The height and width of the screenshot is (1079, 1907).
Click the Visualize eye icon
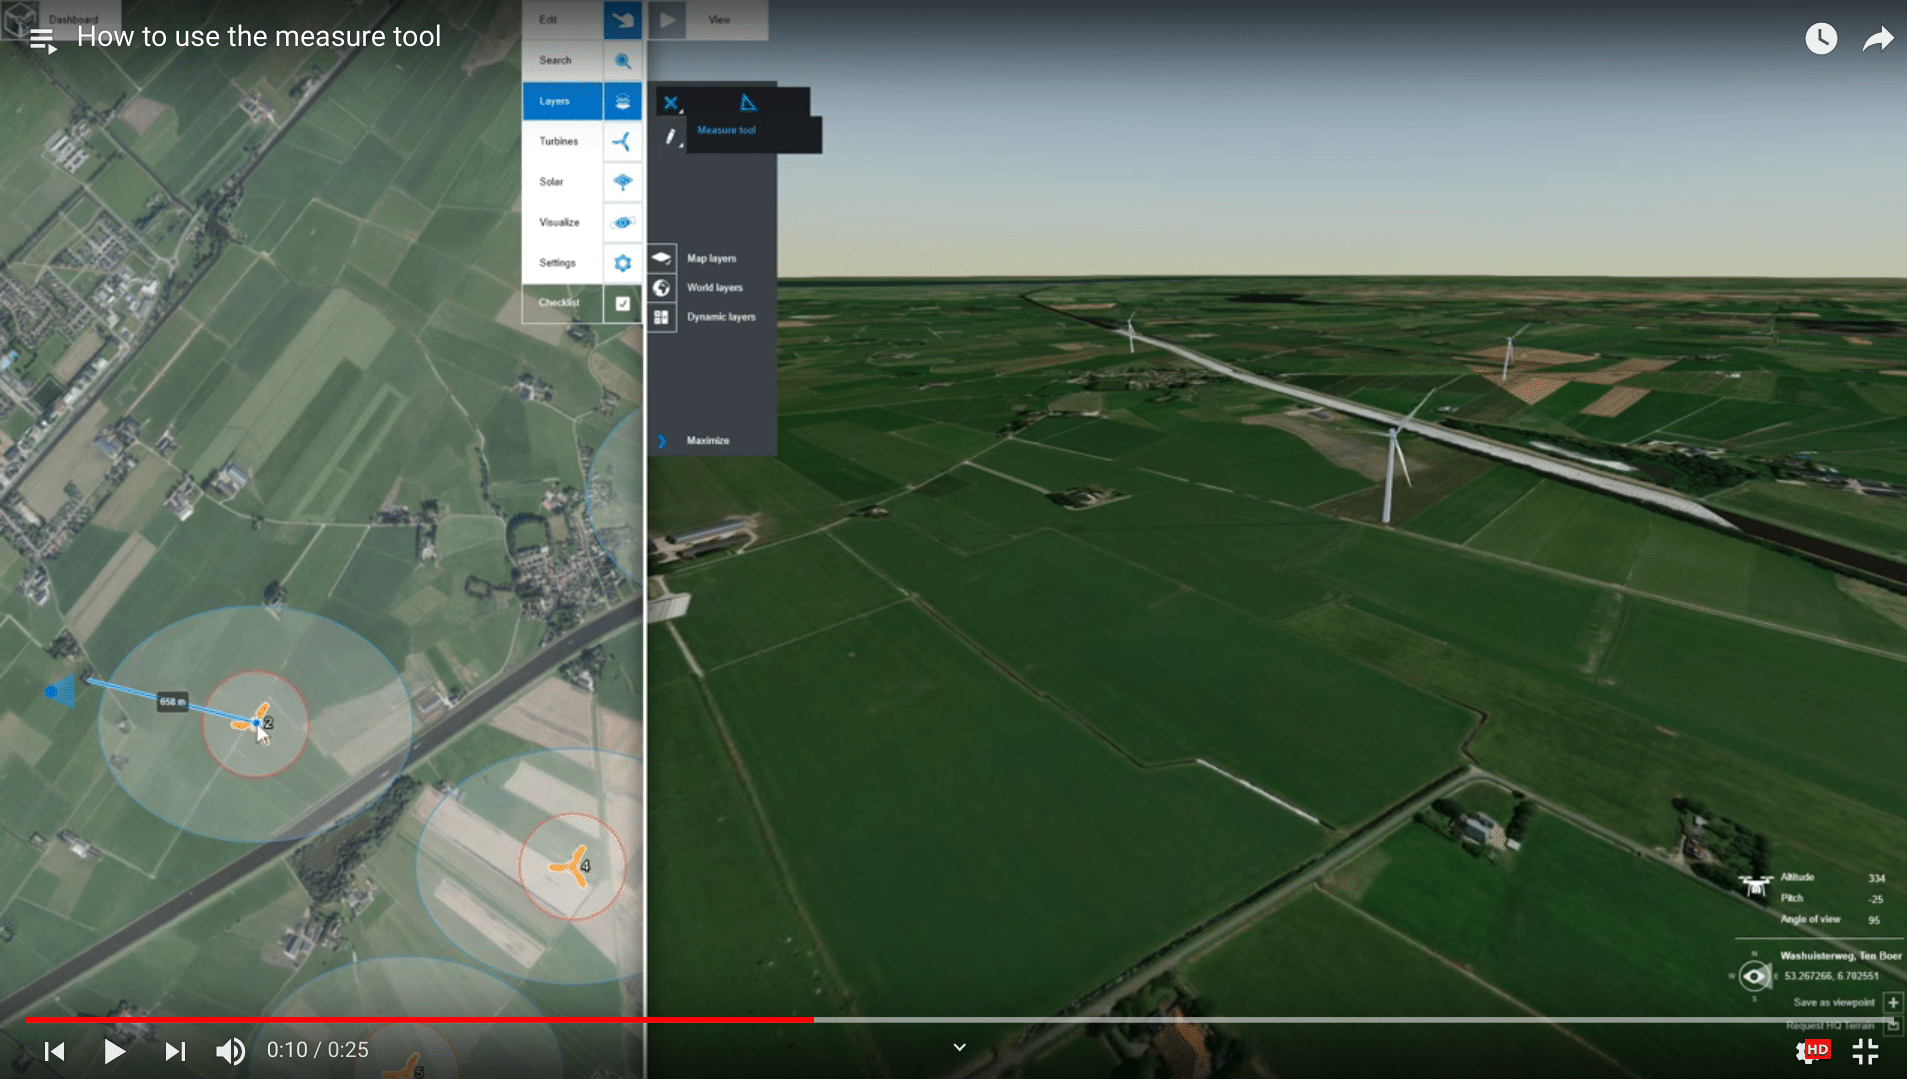622,222
